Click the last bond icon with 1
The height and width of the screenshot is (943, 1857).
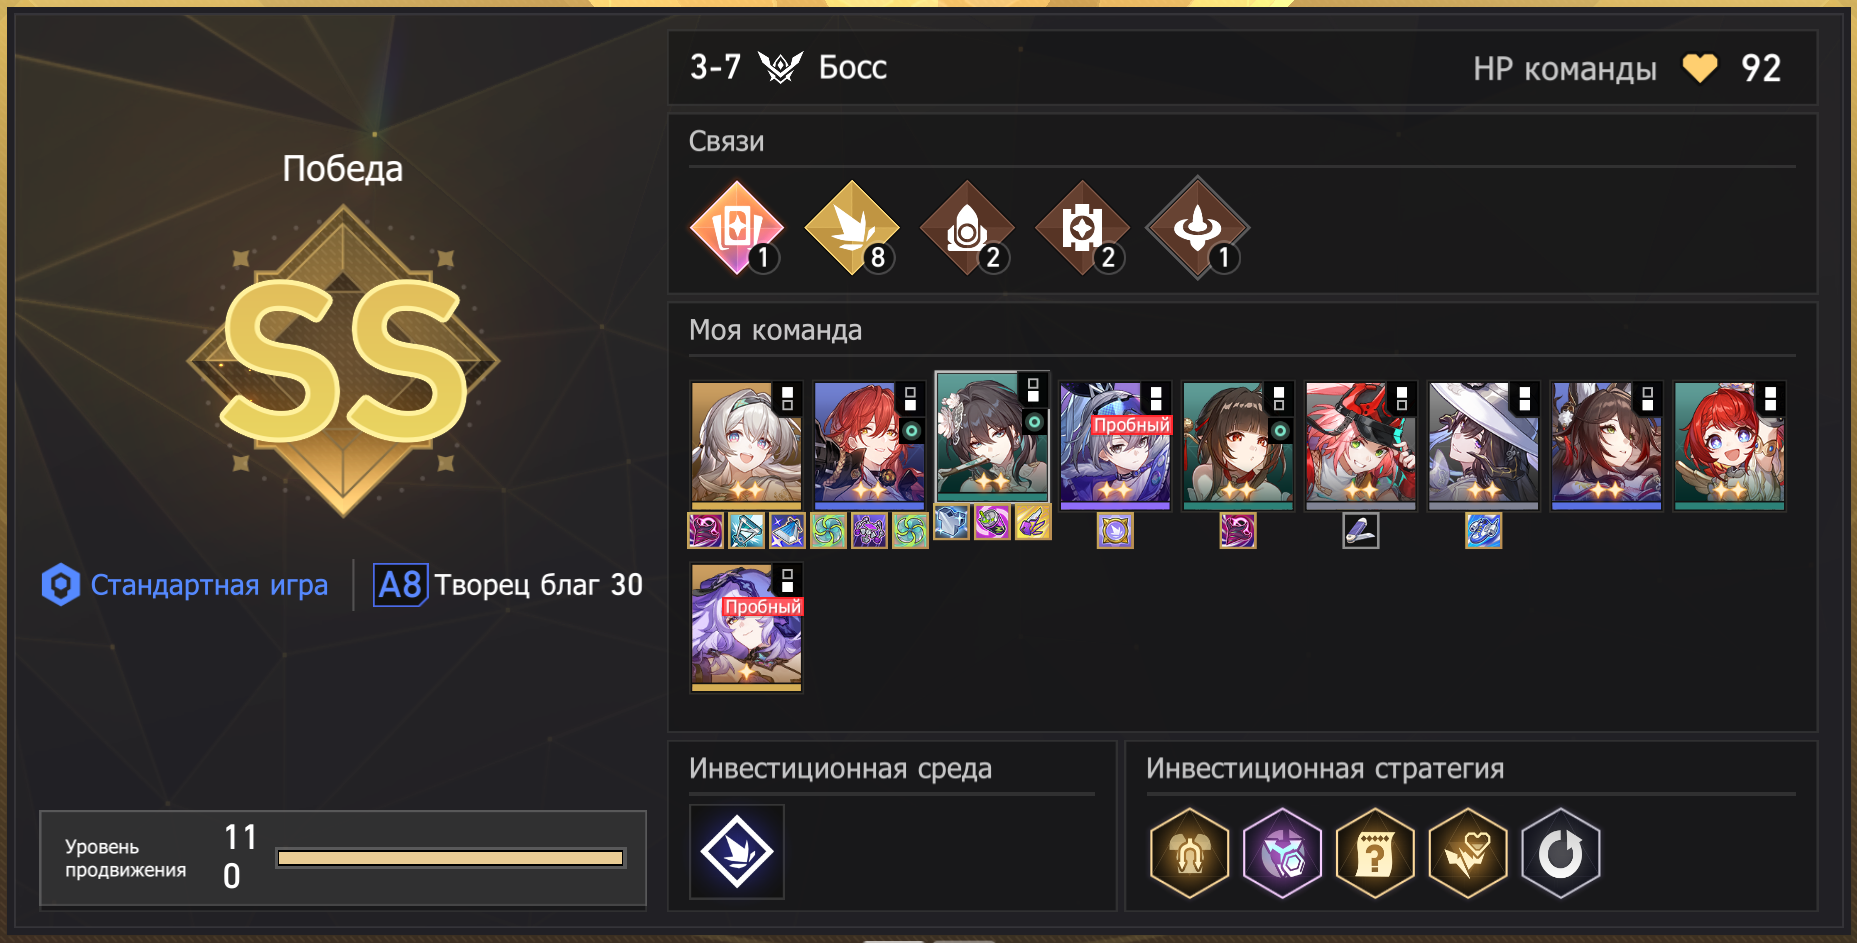(x=1197, y=228)
